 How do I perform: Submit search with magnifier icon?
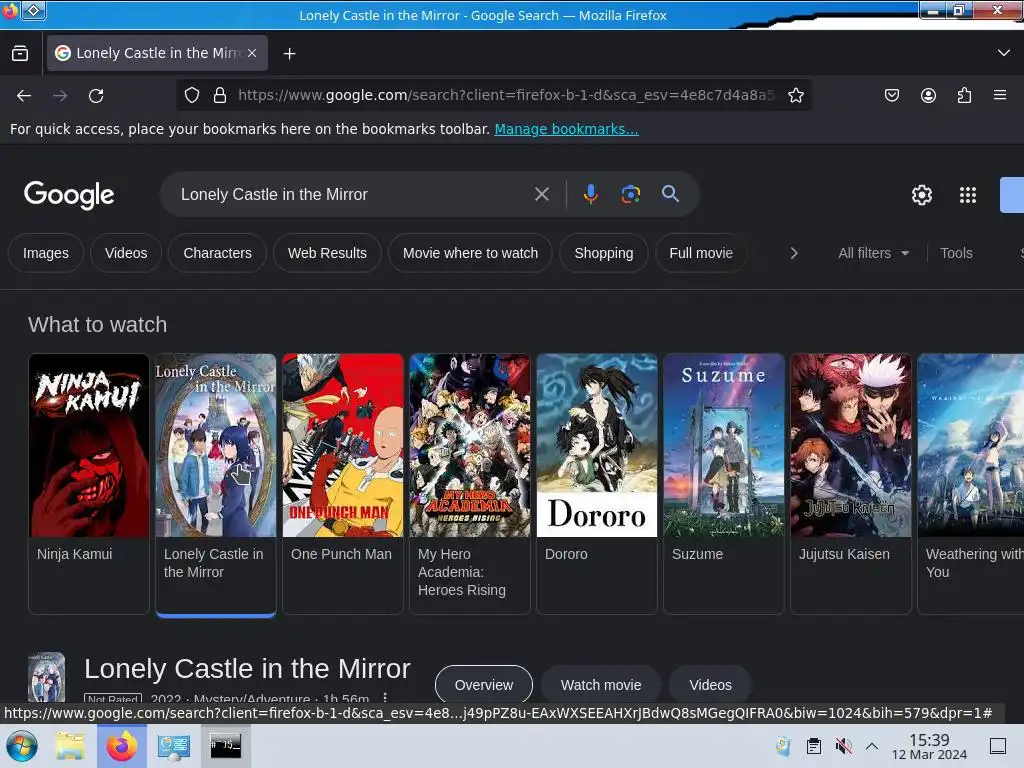pyautogui.click(x=670, y=194)
